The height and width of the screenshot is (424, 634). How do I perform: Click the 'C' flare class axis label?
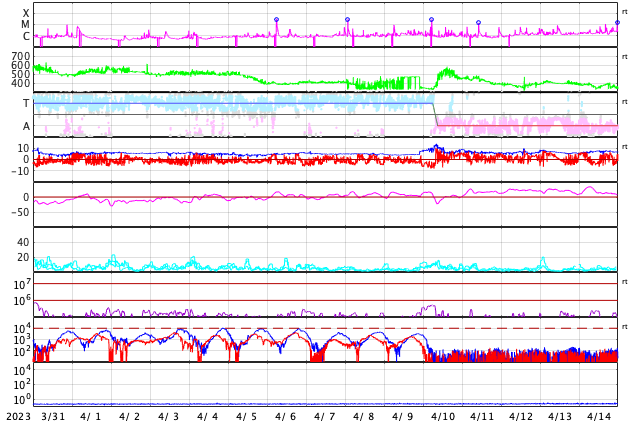coord(26,36)
